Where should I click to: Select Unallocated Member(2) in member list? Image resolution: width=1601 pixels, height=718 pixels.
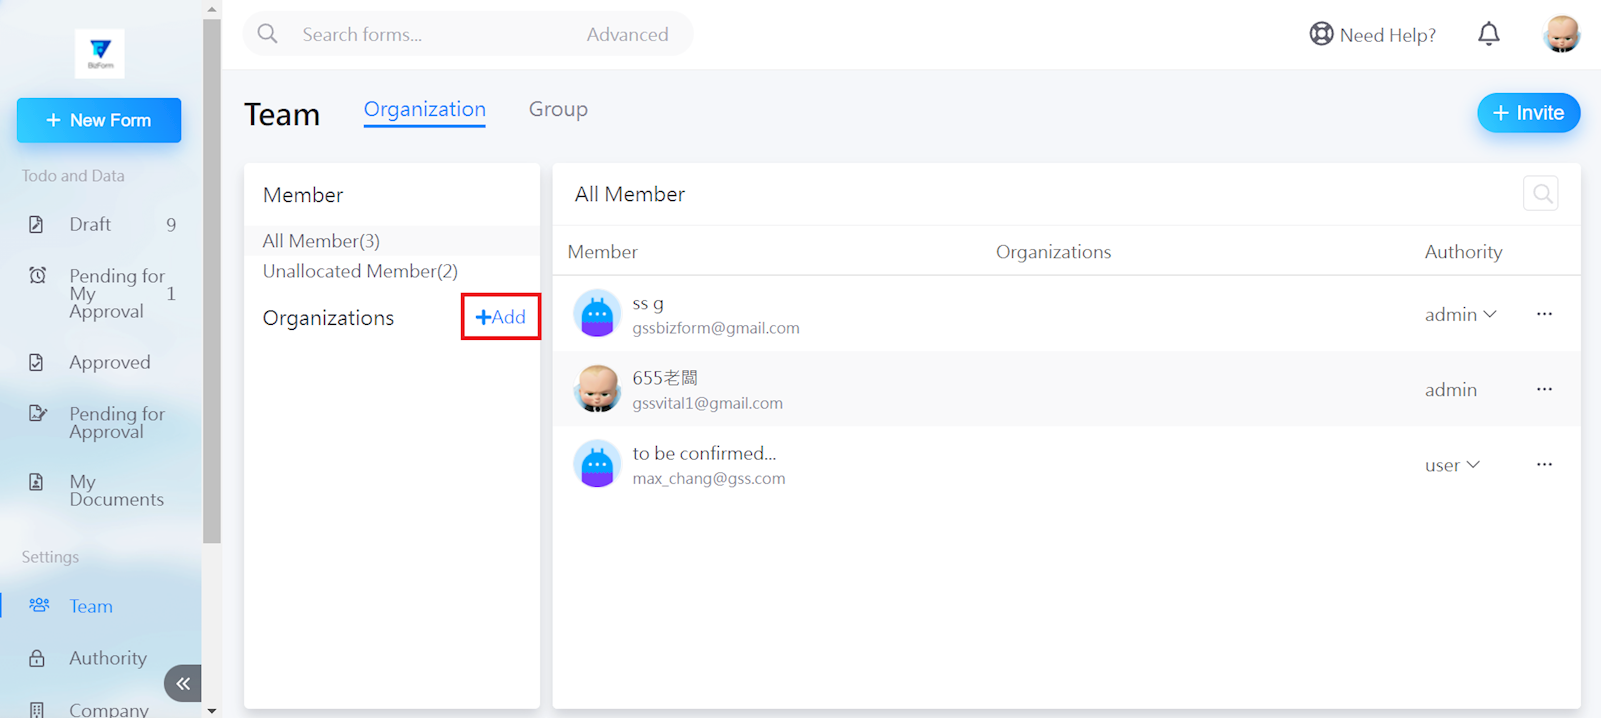360,271
